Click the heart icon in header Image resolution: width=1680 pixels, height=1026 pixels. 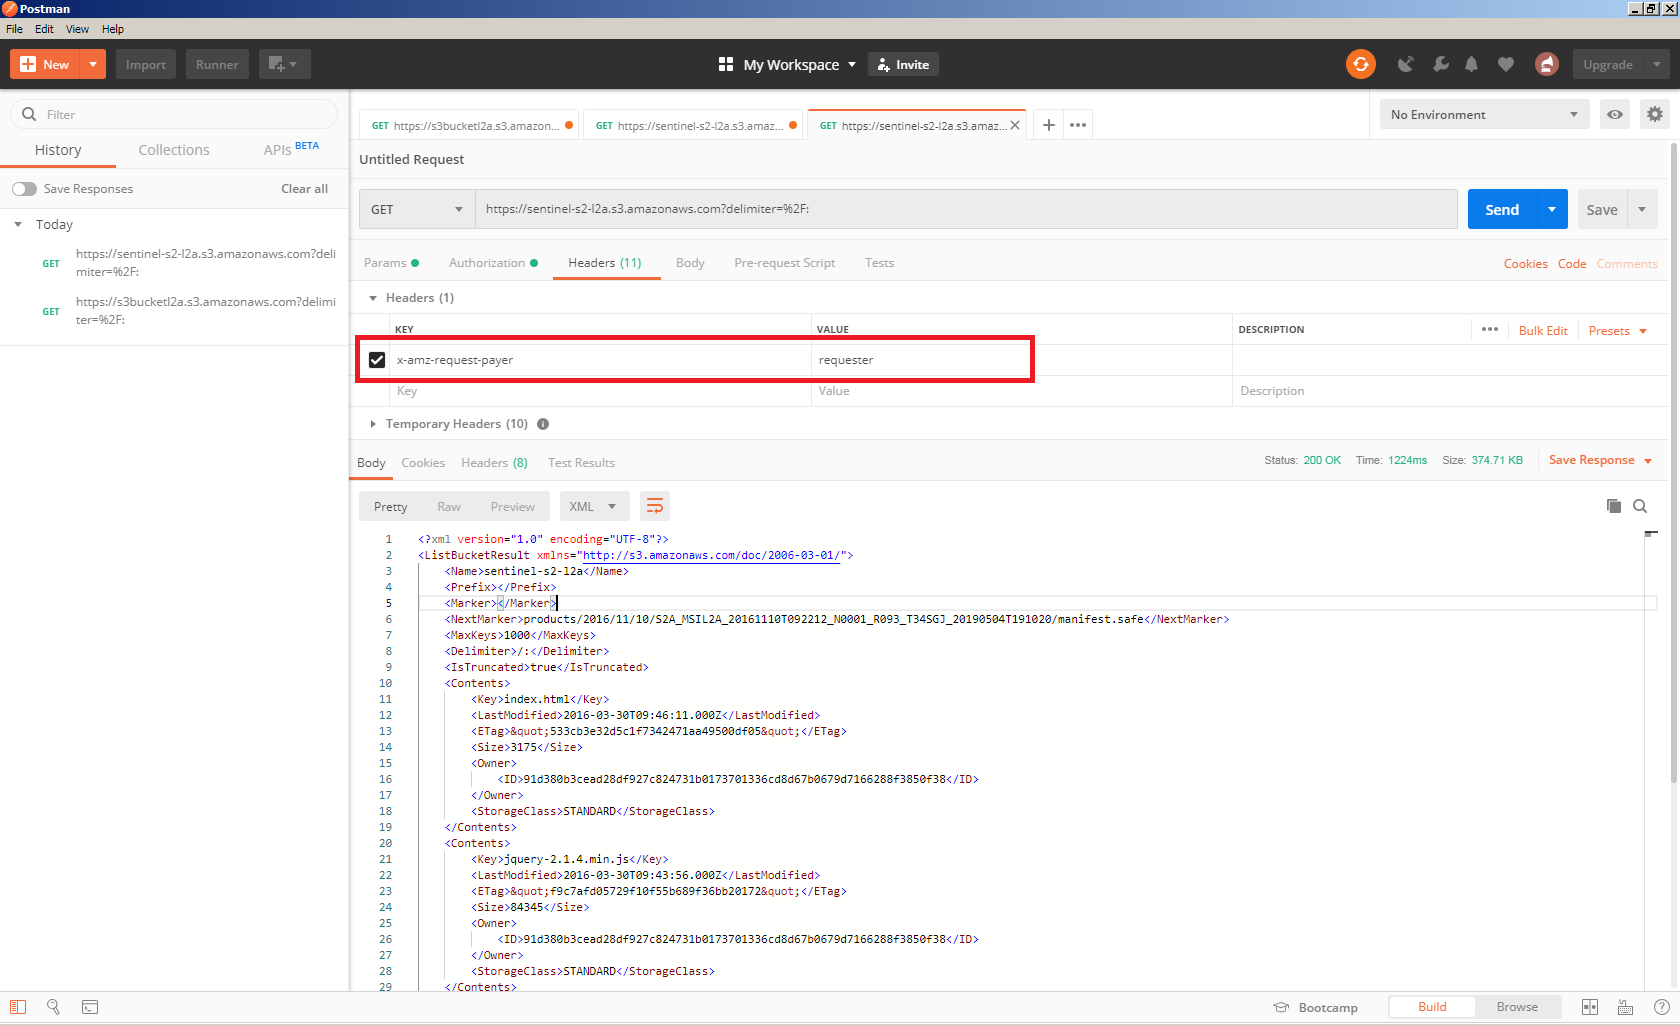point(1505,64)
